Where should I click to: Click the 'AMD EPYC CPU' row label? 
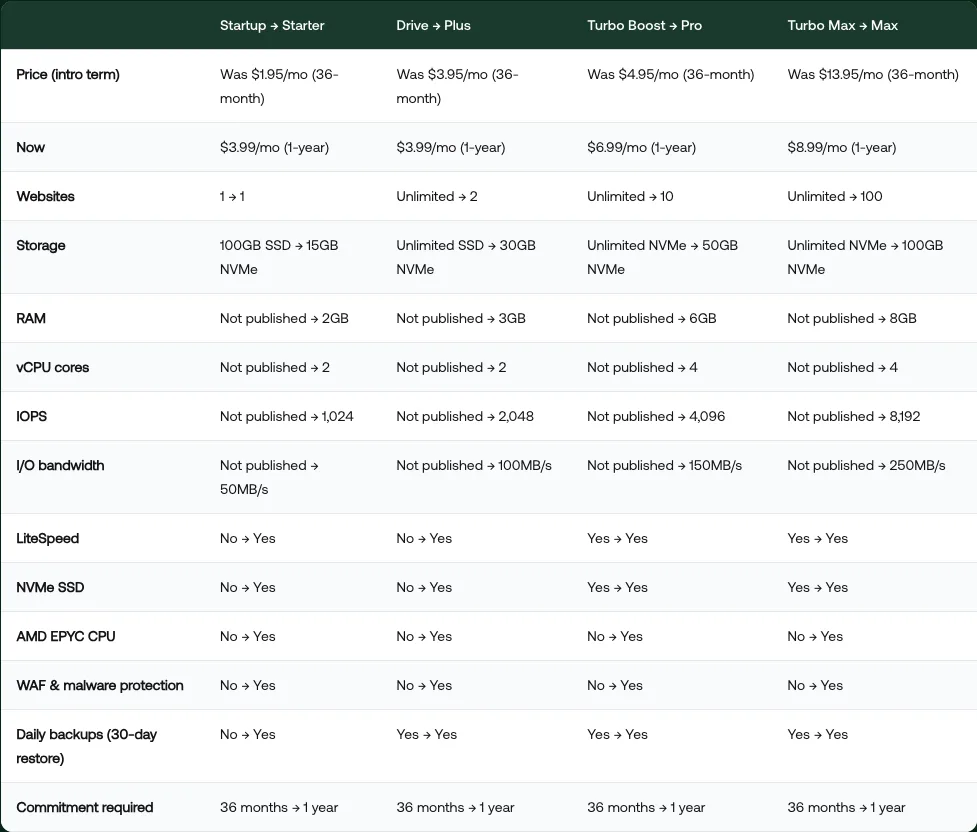65,636
